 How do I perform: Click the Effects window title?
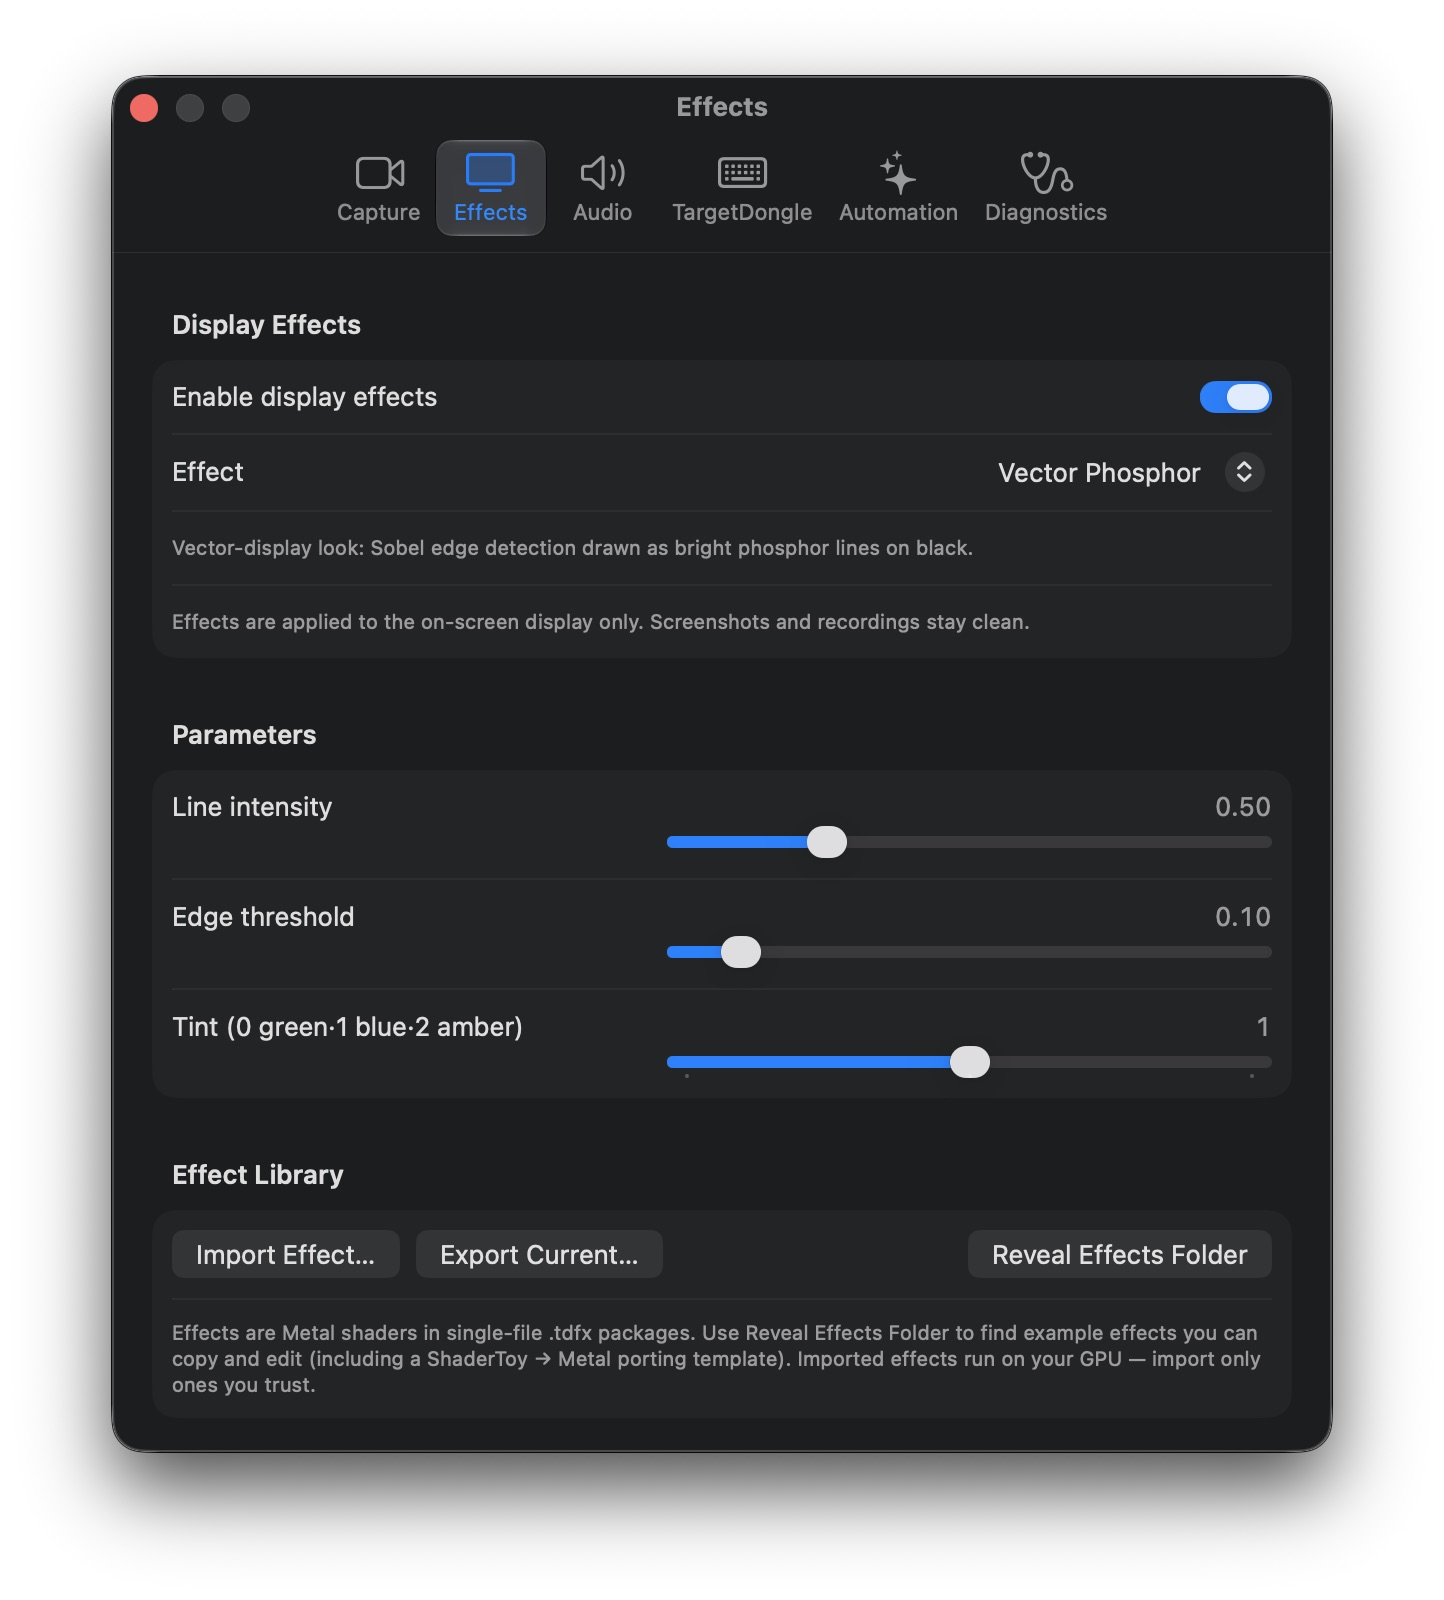tap(722, 107)
